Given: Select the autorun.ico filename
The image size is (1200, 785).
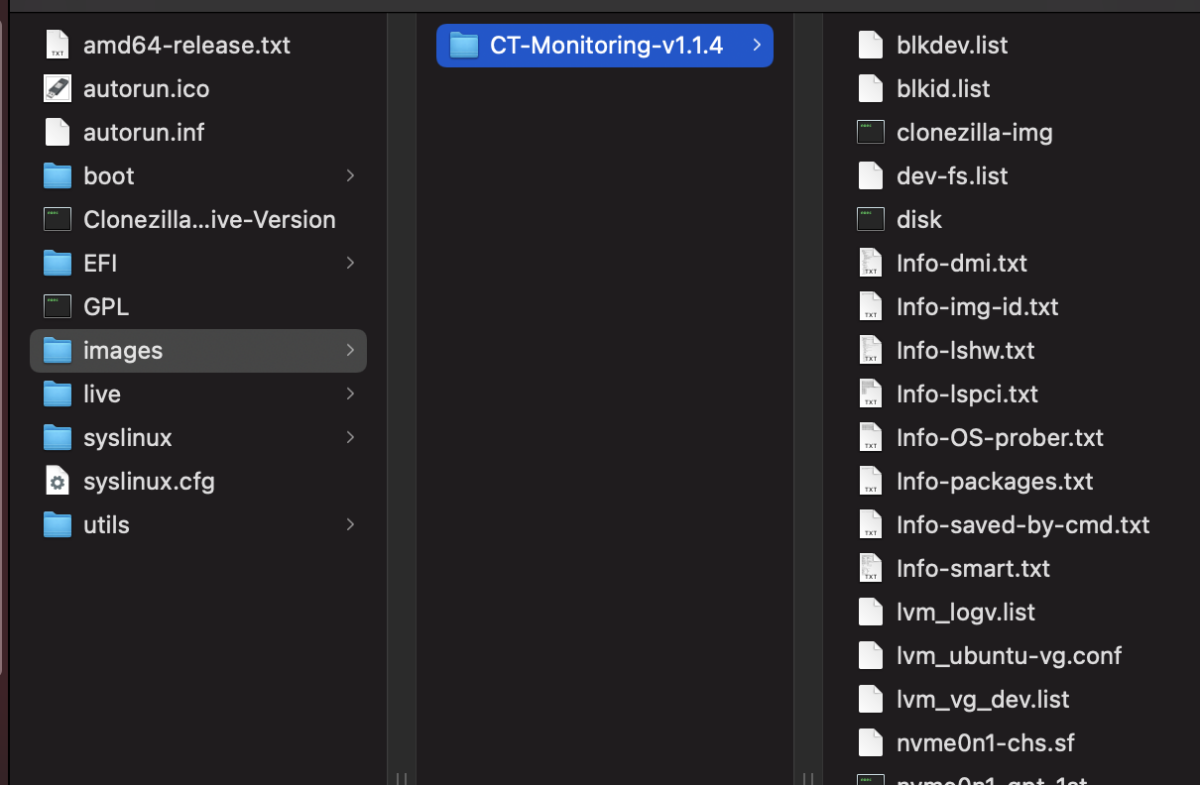Looking at the screenshot, I should [147, 88].
